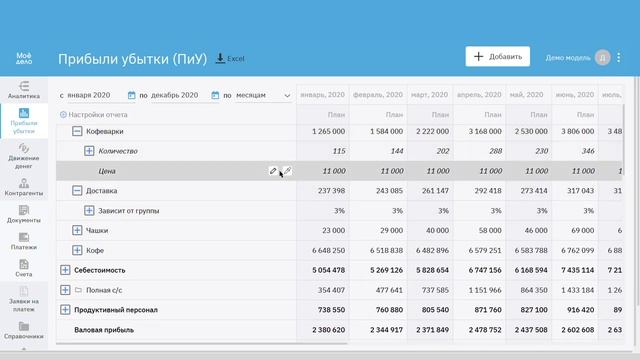Expand the Чашки row
The height and width of the screenshot is (360, 640).
77,230
